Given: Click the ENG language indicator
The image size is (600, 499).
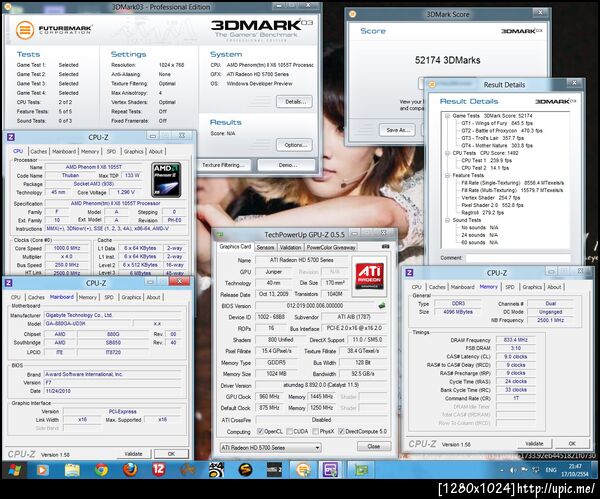Looking at the screenshot, I should [x=551, y=470].
